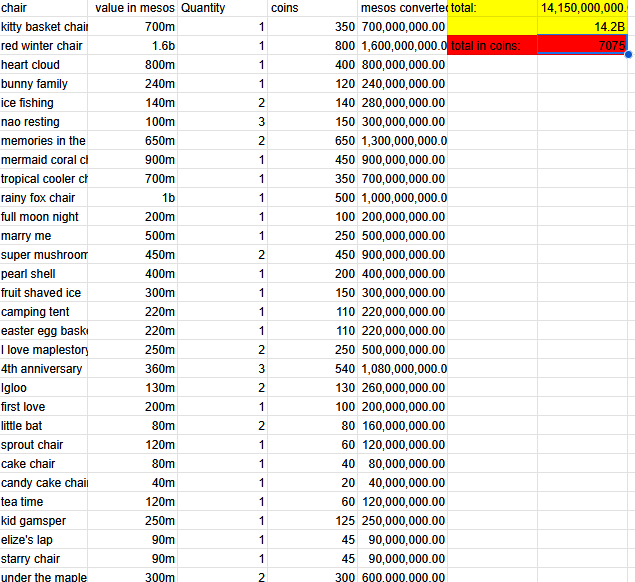Select the 'sprout chair' name cell

pos(44,445)
